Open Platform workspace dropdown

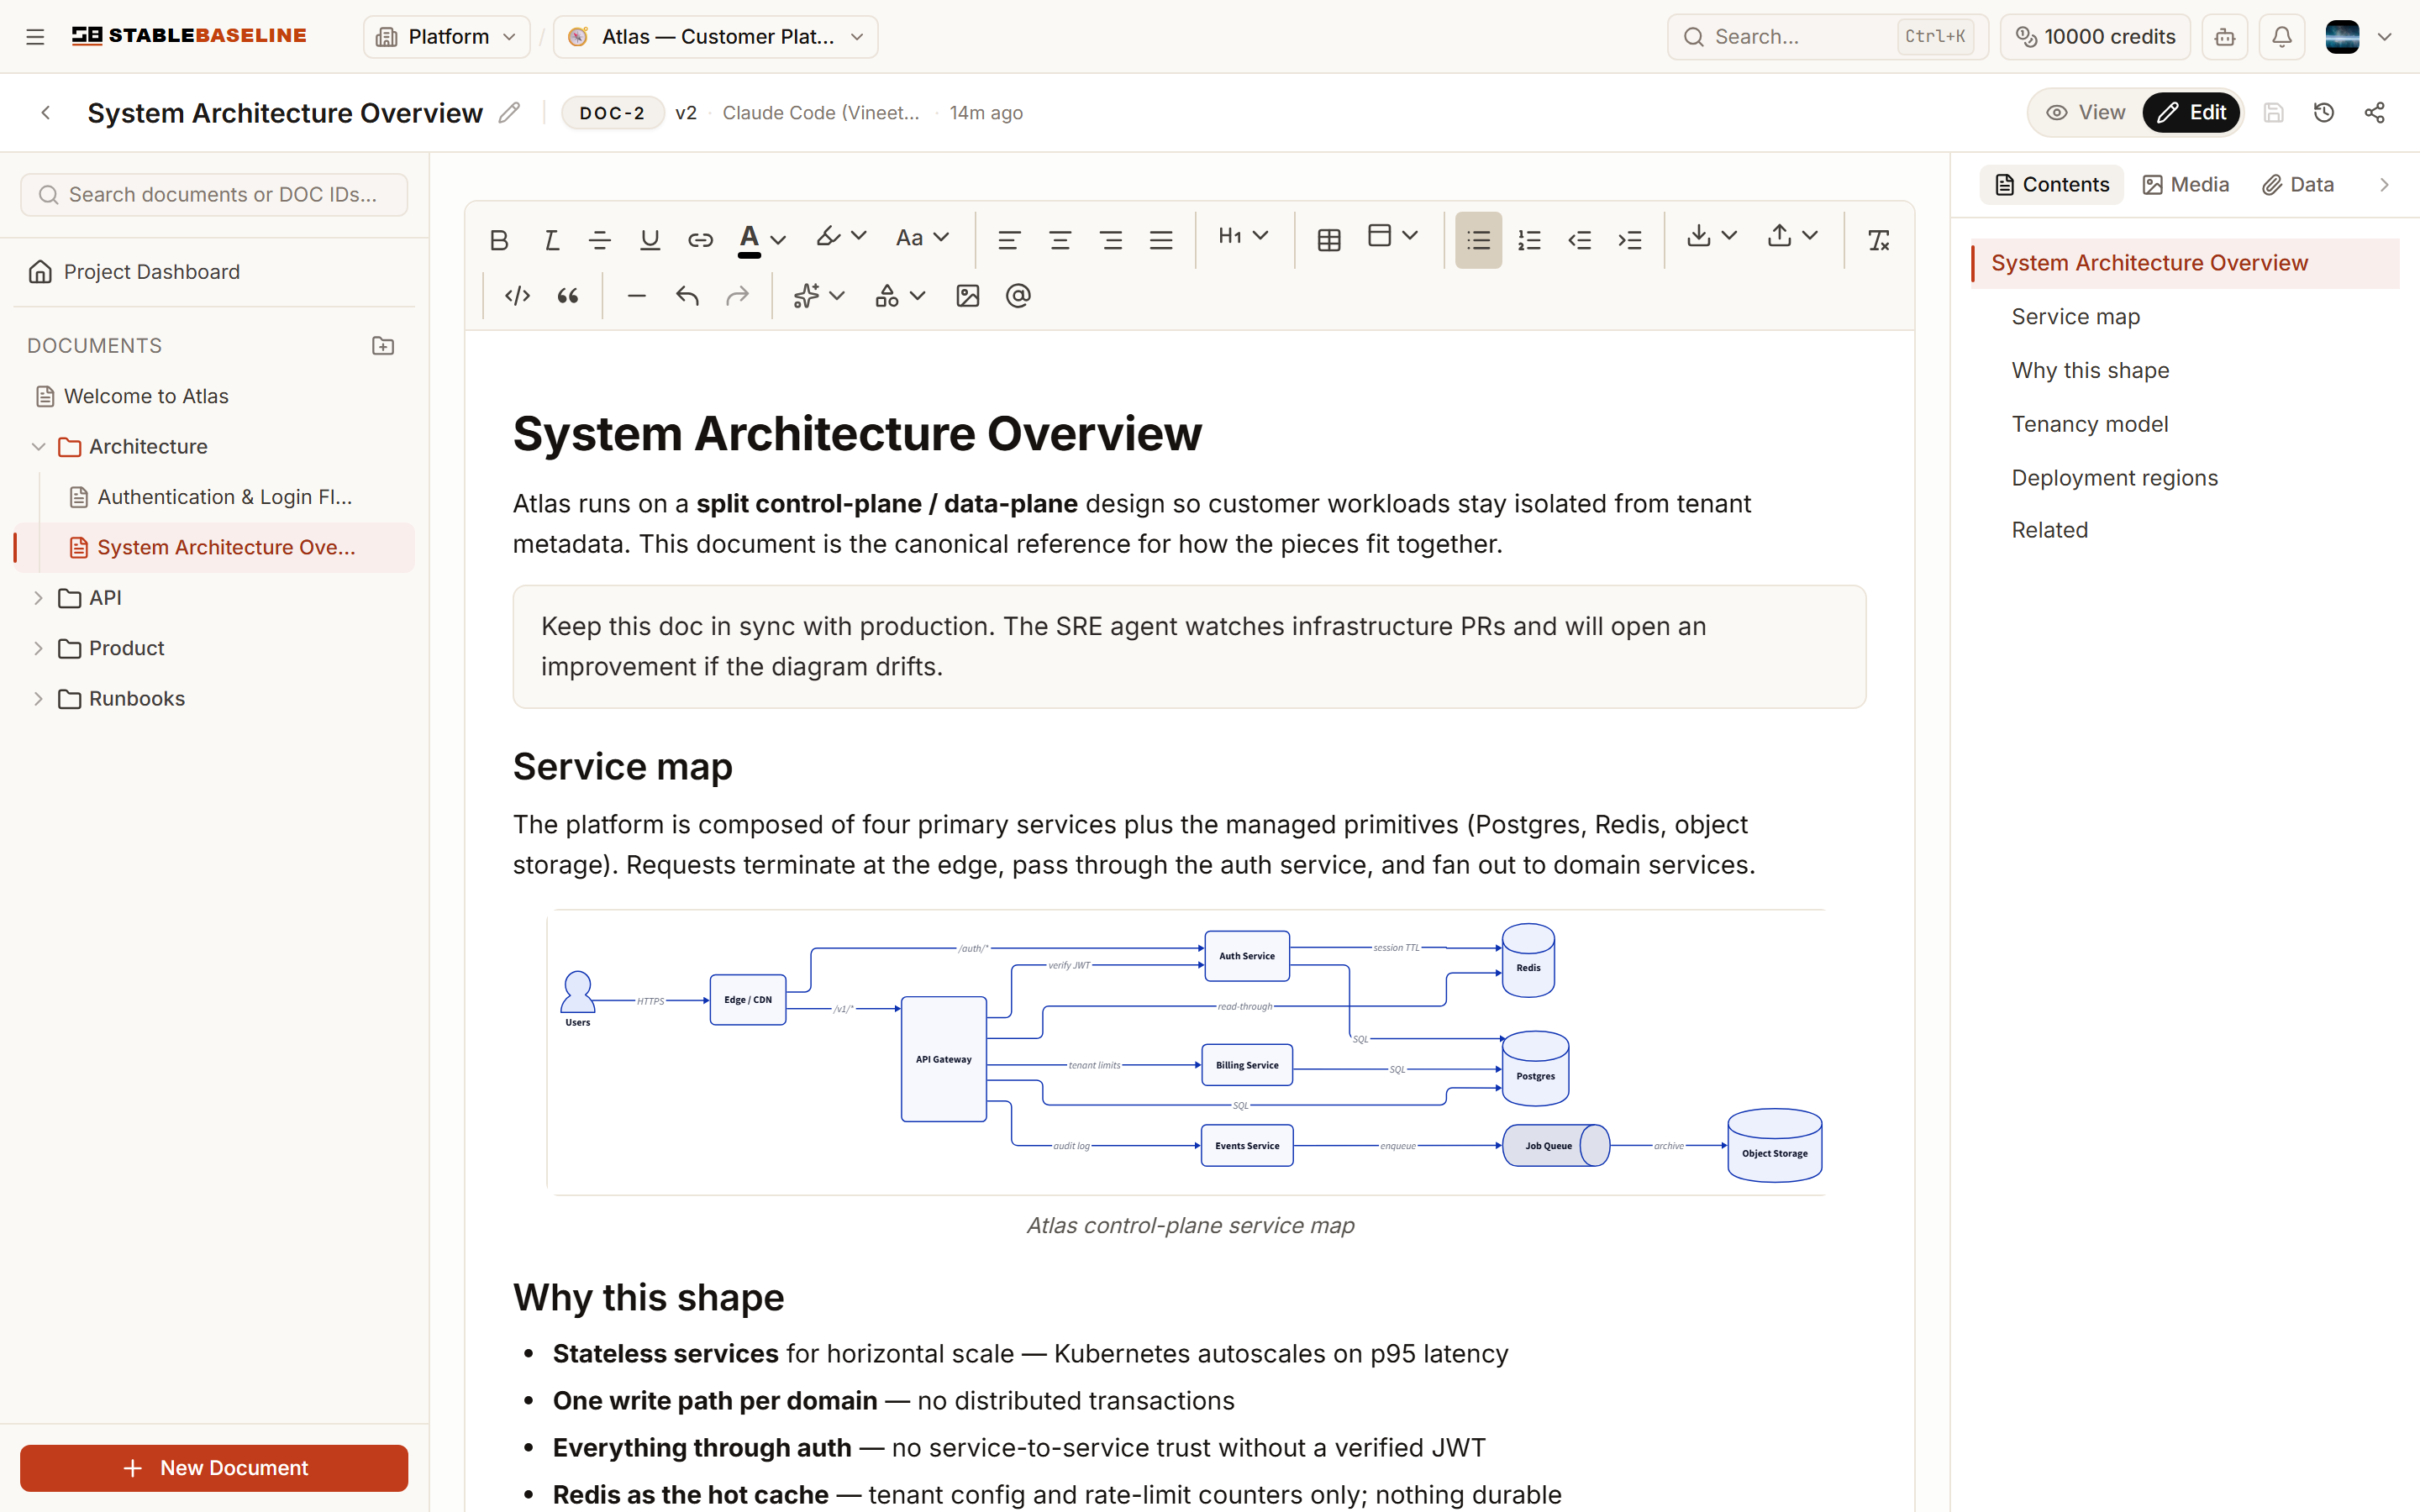click(x=446, y=37)
